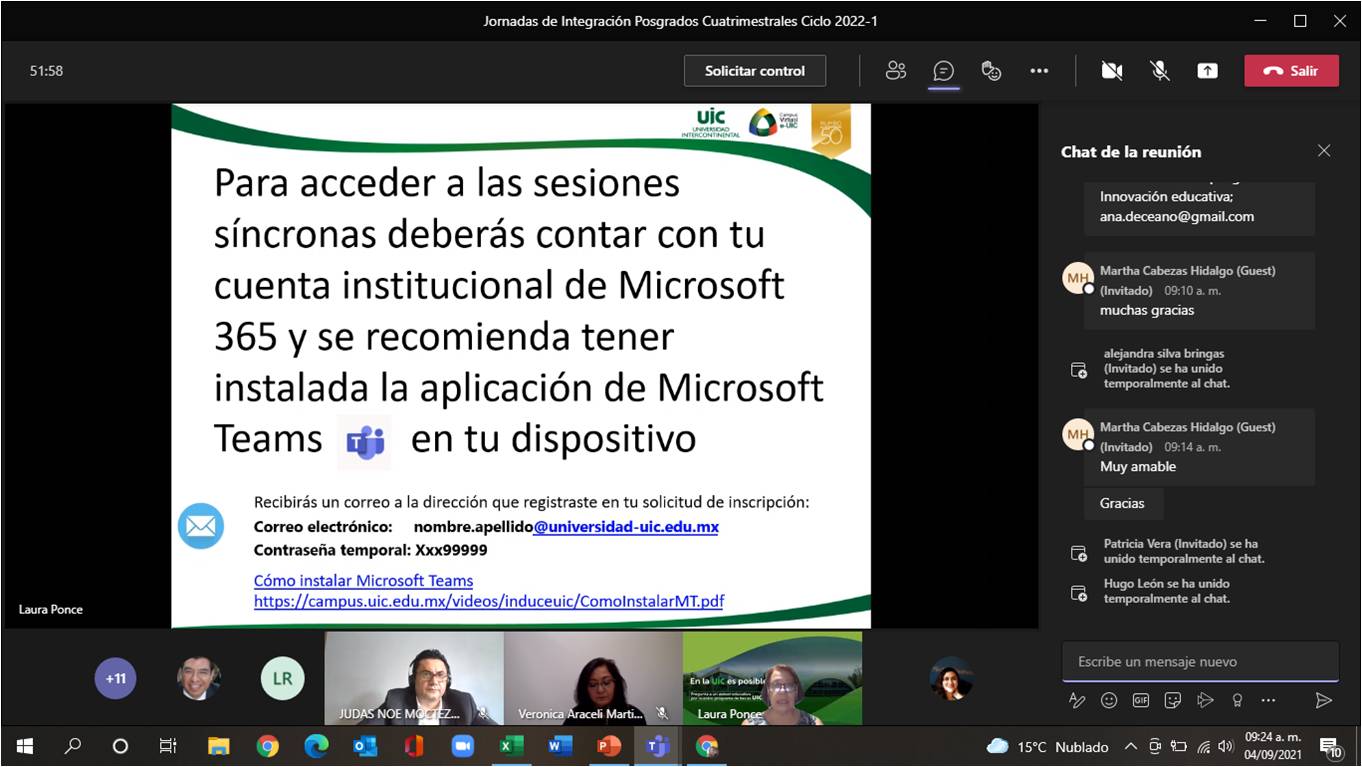
Task: Click the message 'Muy amable'
Action: click(1138, 467)
